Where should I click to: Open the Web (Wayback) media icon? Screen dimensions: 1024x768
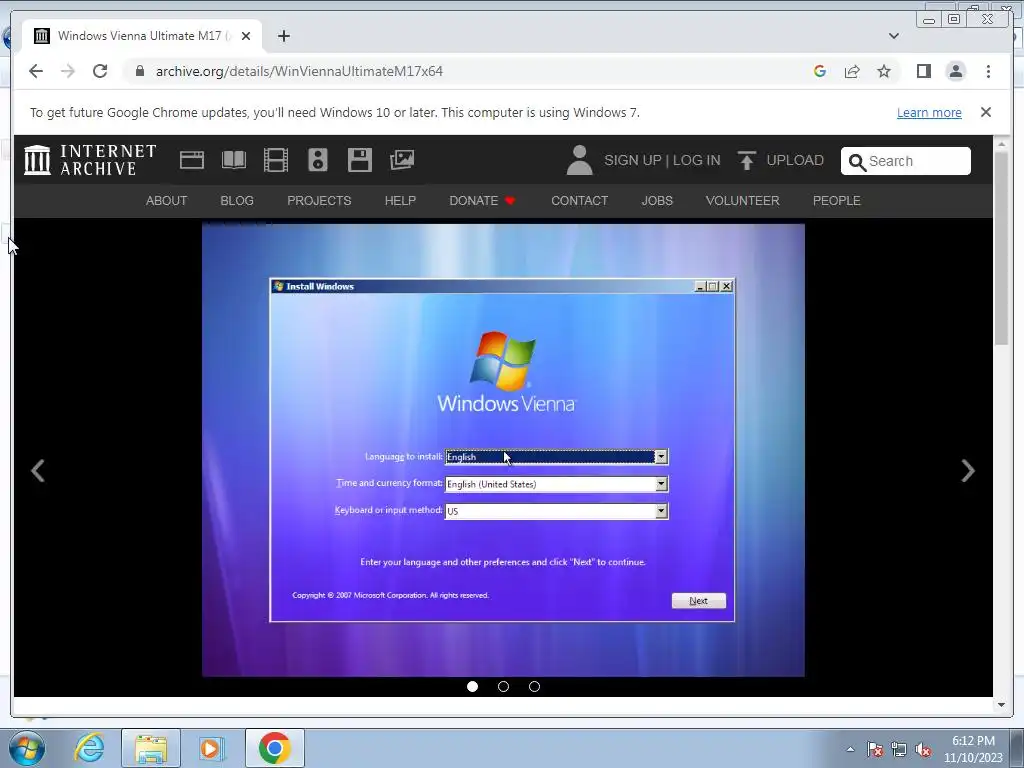coord(191,160)
